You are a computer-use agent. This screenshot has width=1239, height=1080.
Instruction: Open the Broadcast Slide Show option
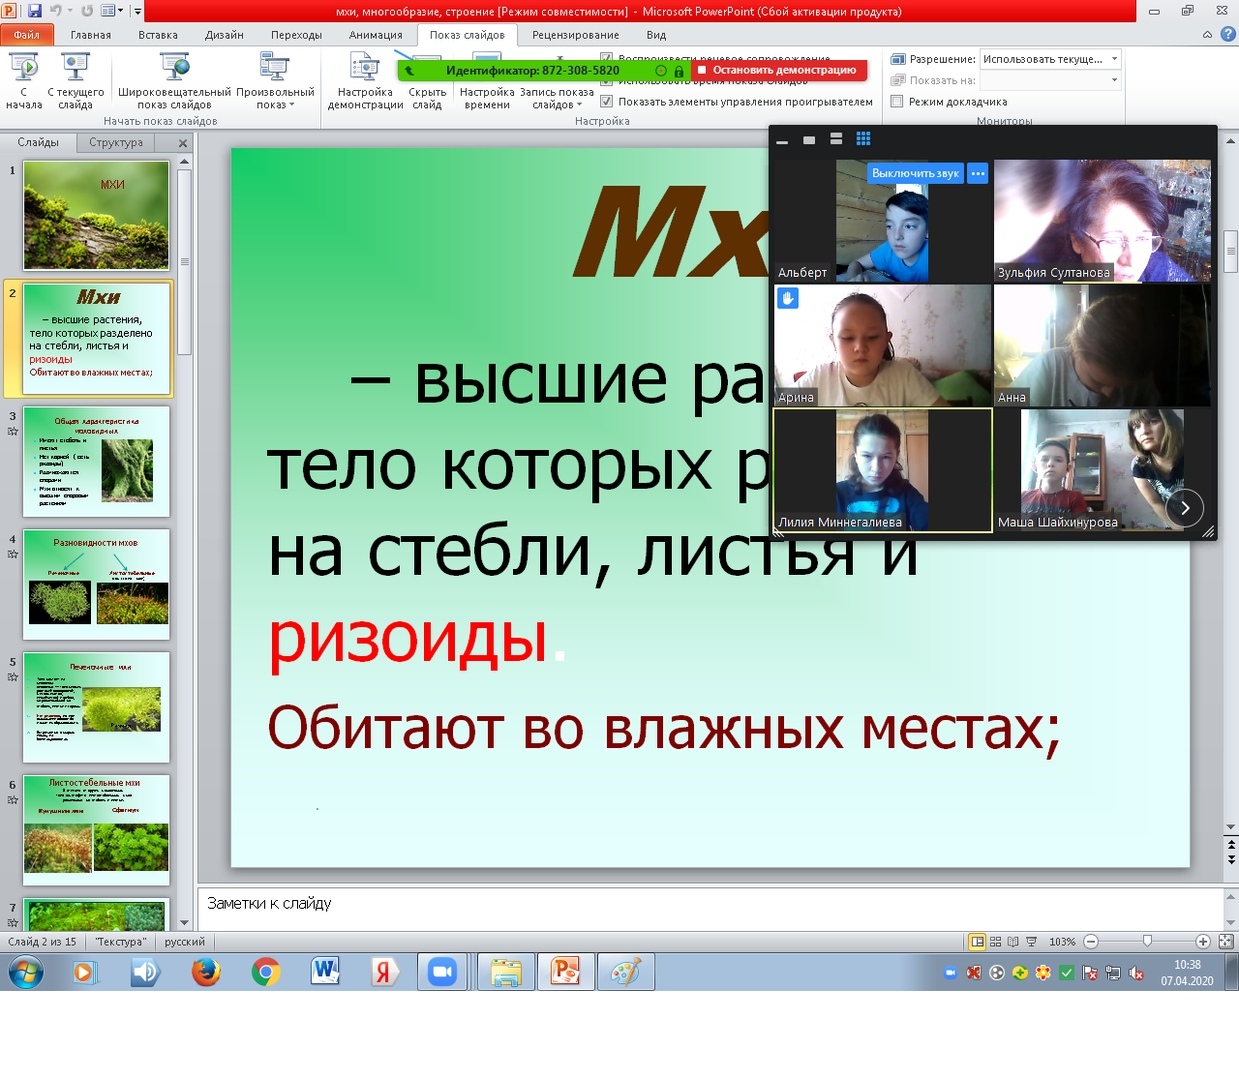[x=174, y=80]
